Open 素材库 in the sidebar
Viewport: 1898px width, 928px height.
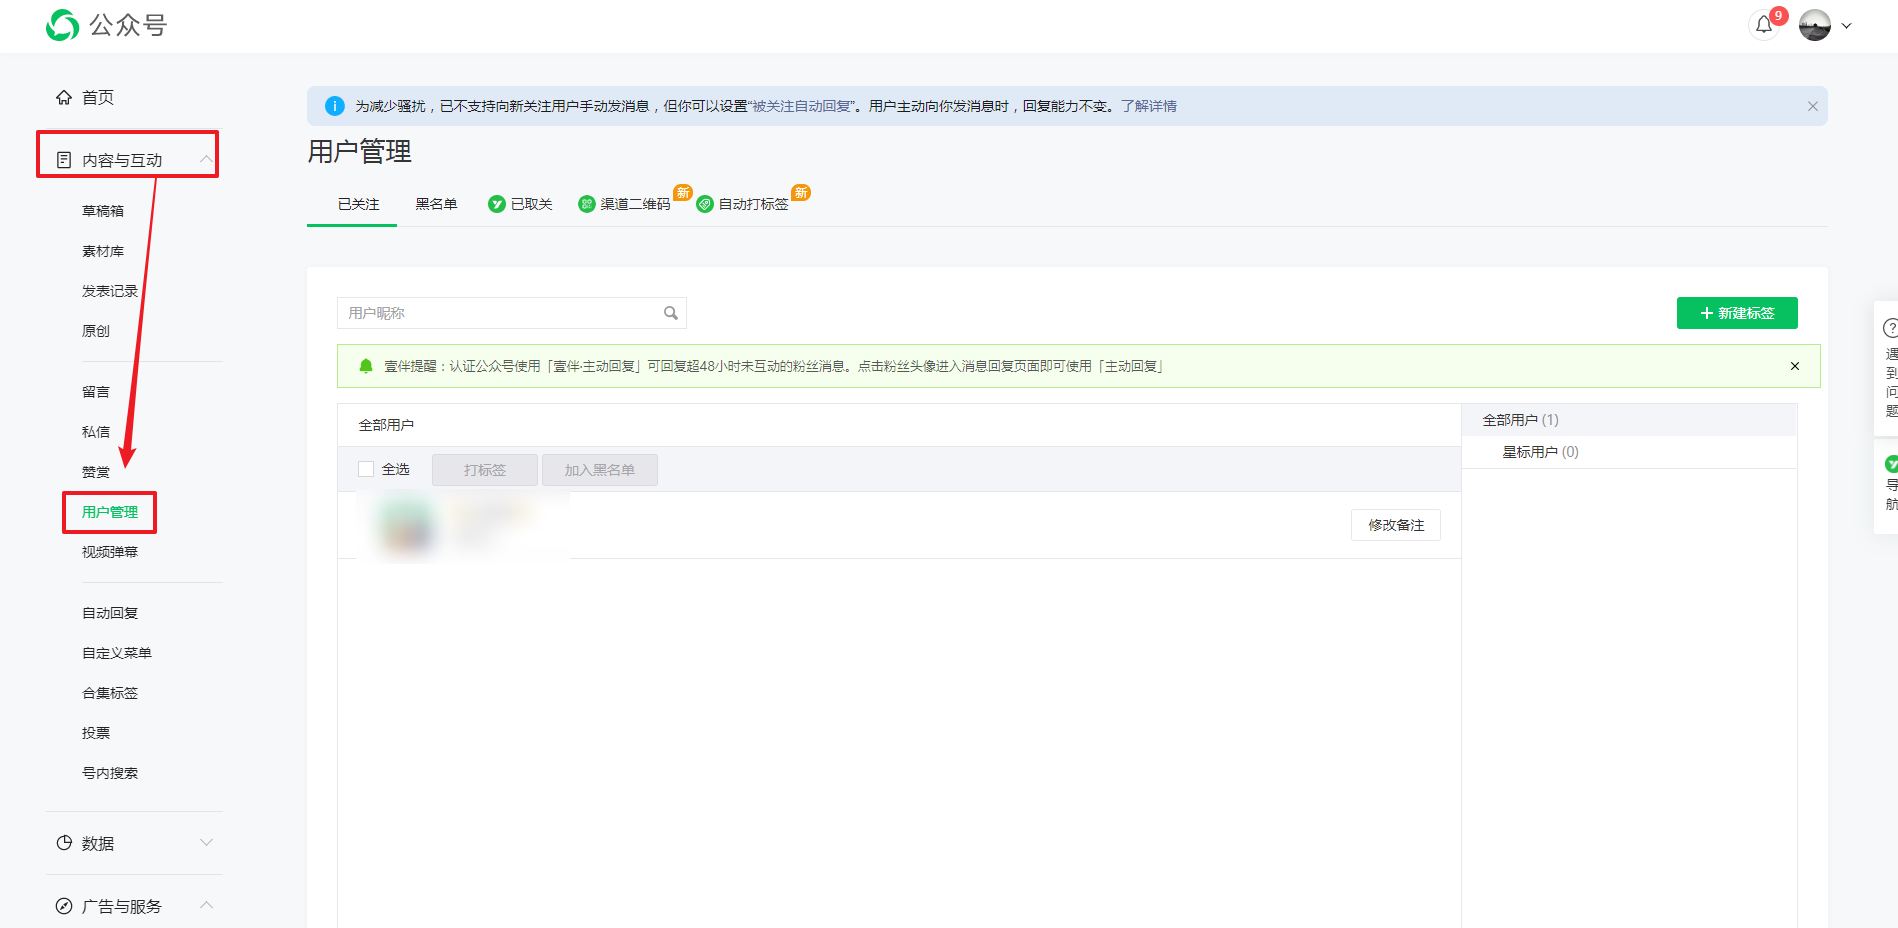(103, 251)
